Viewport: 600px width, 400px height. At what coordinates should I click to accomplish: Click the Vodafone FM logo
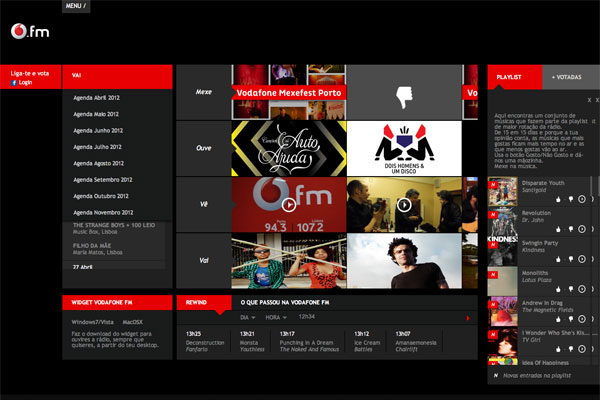coord(30,31)
